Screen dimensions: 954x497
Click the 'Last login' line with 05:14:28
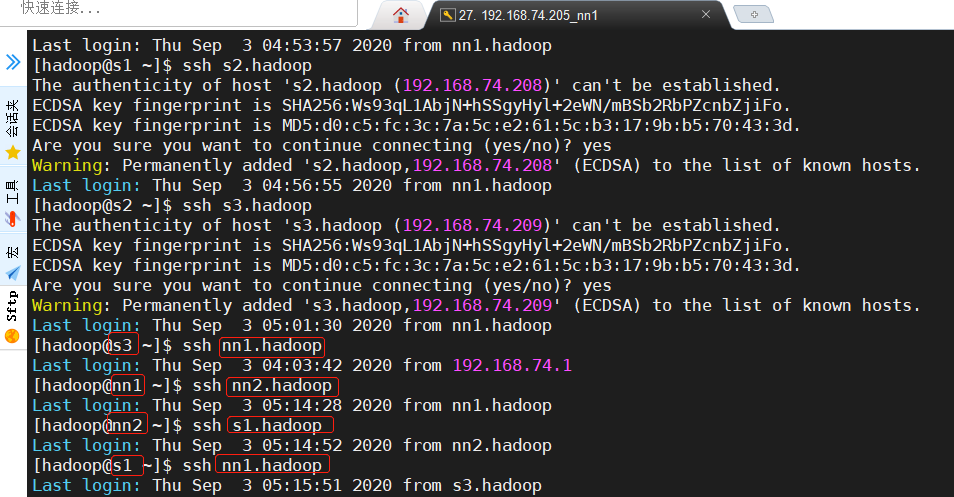pos(292,406)
